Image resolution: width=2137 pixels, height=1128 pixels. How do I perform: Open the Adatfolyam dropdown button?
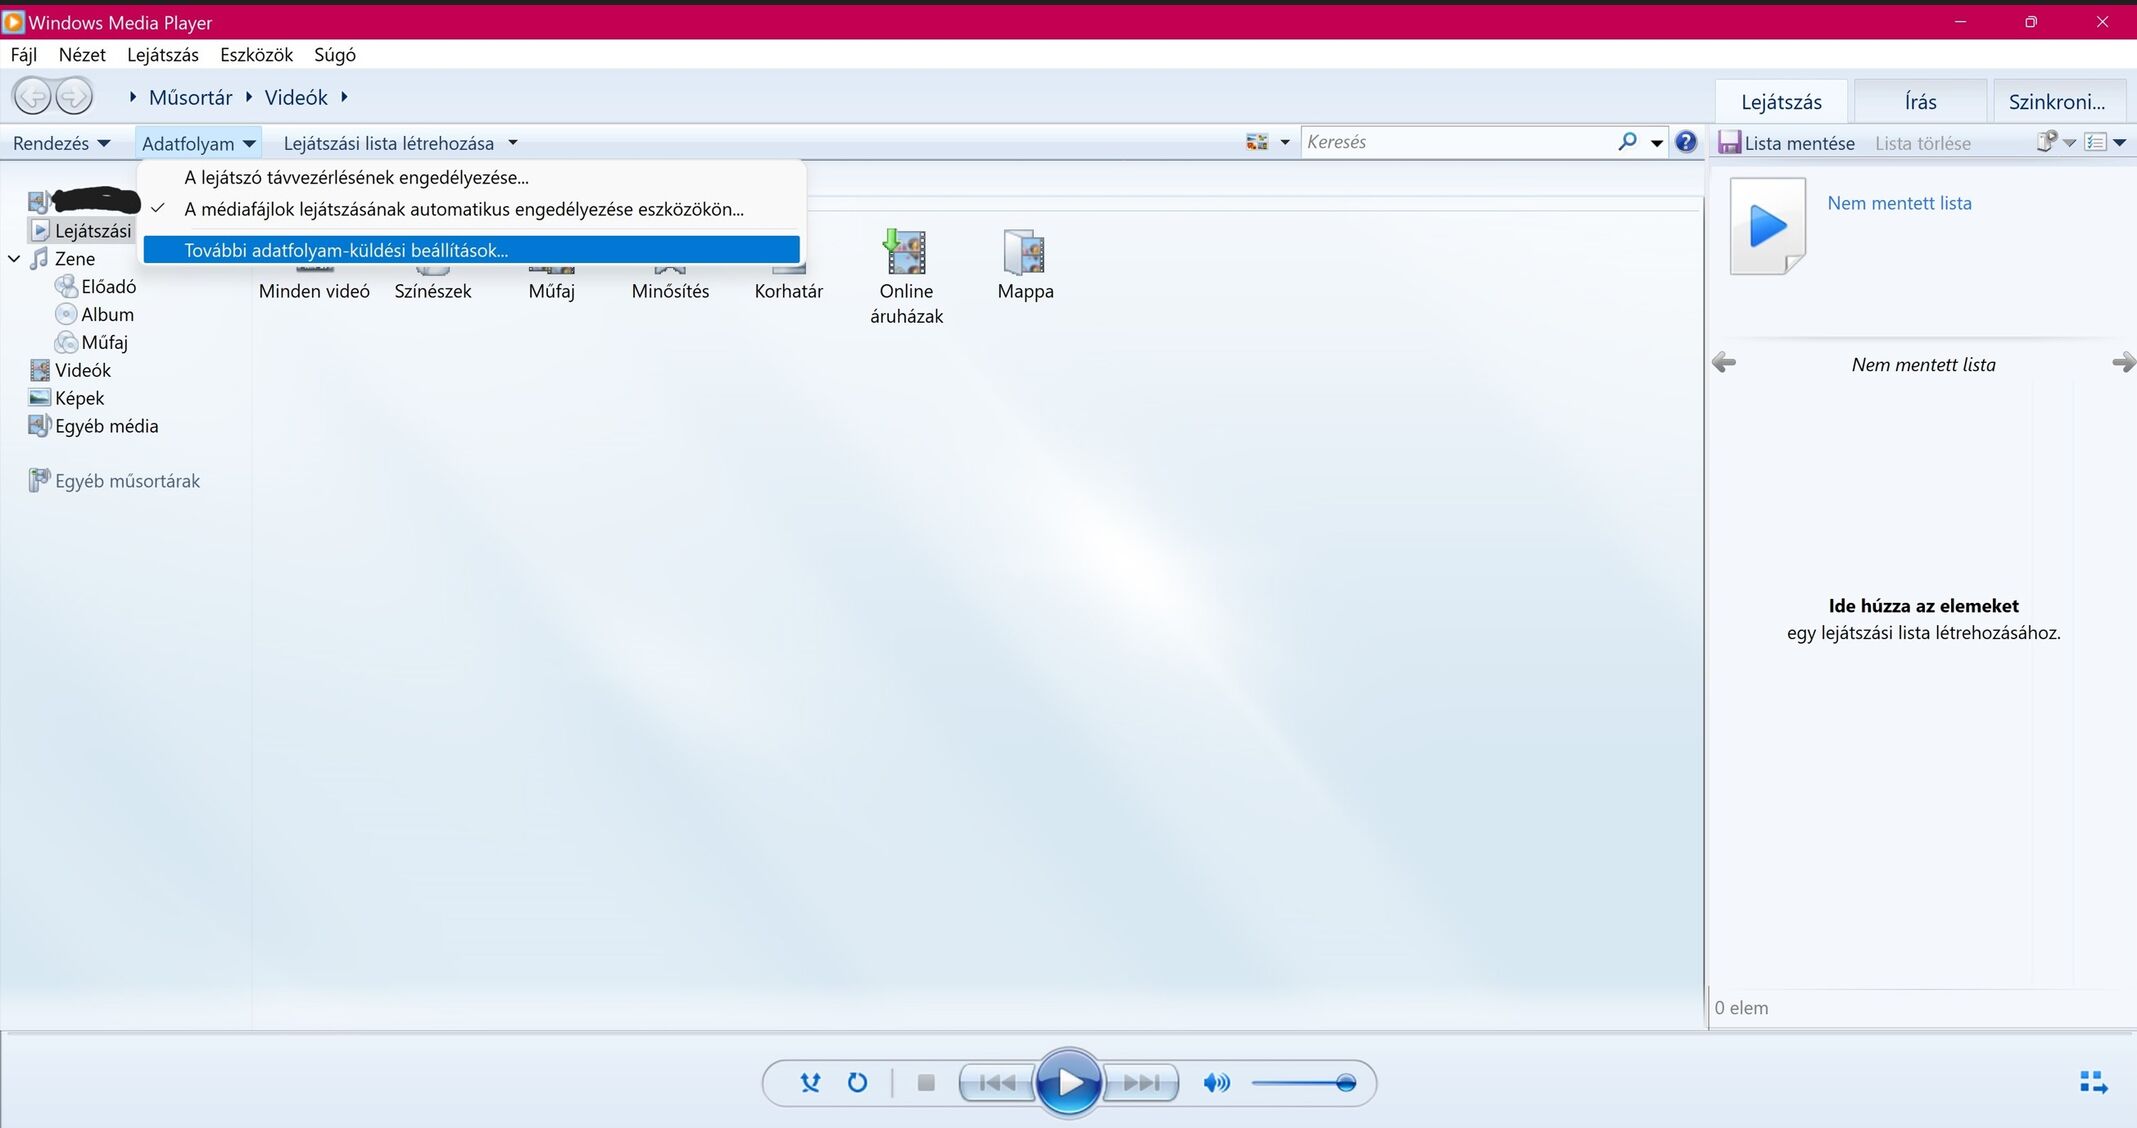198,144
